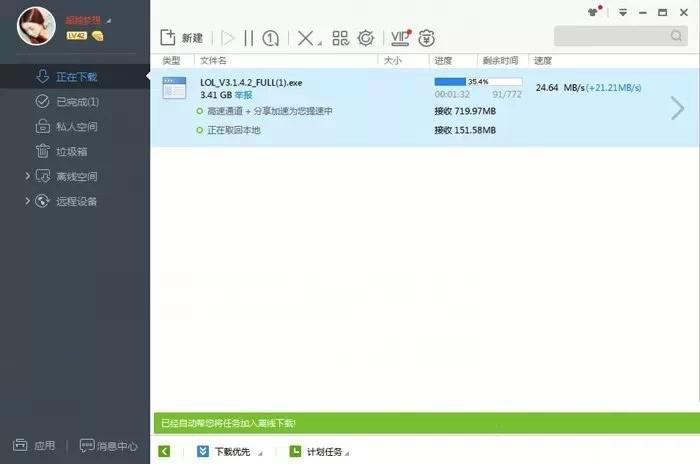This screenshot has width=700, height=464.
Task: Click the 91/772 resources count
Action: (x=507, y=94)
